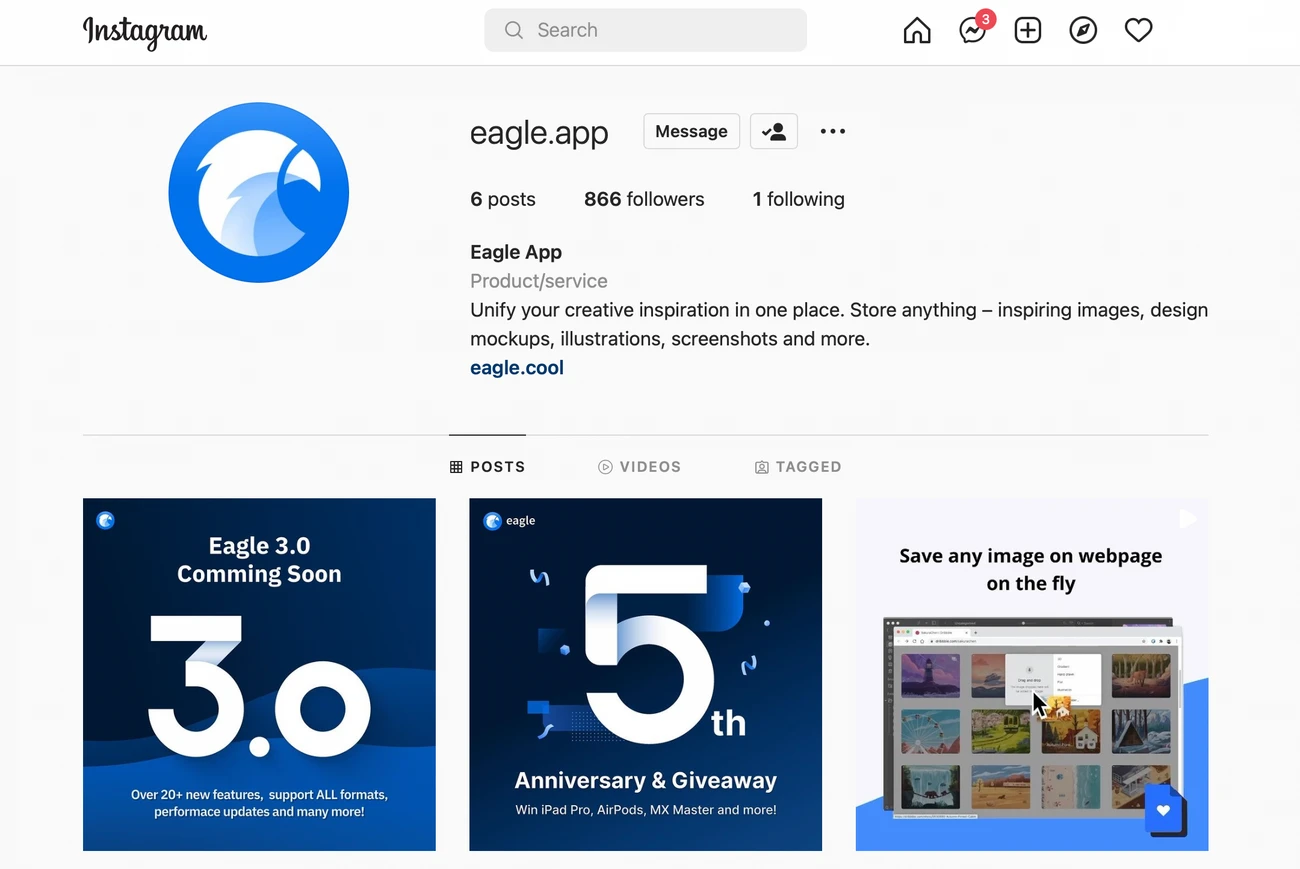Open the Home feed icon
The height and width of the screenshot is (869, 1300).
[x=917, y=30]
